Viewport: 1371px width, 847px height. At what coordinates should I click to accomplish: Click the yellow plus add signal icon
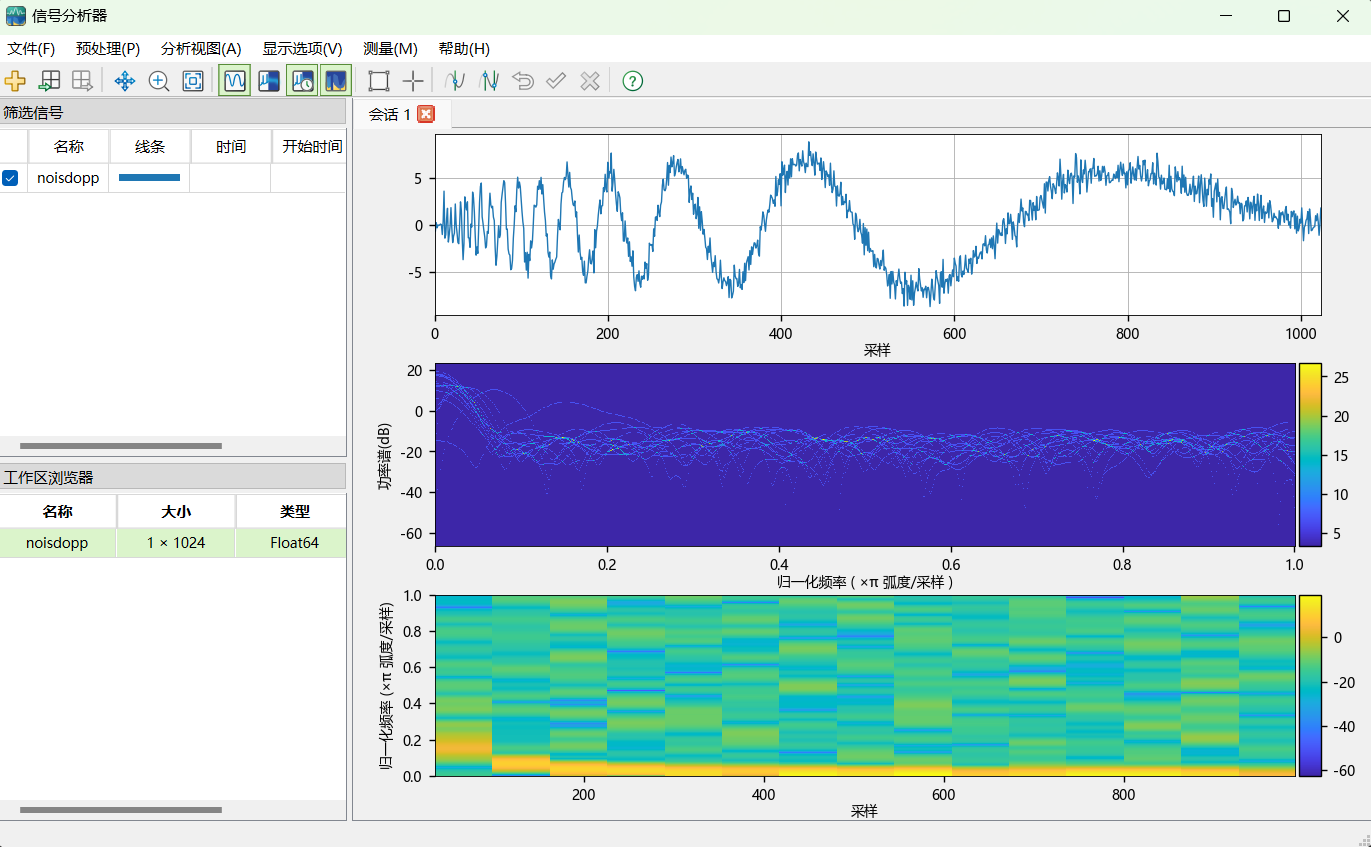coord(15,81)
